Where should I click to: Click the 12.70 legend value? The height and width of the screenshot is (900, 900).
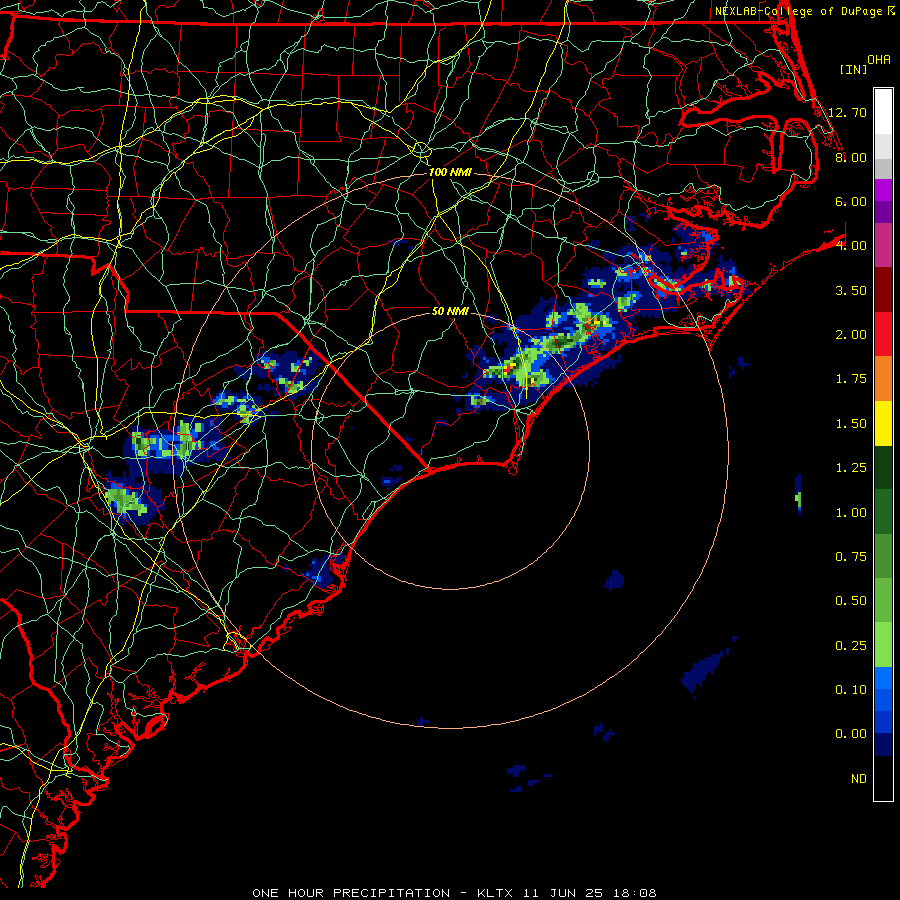point(847,112)
